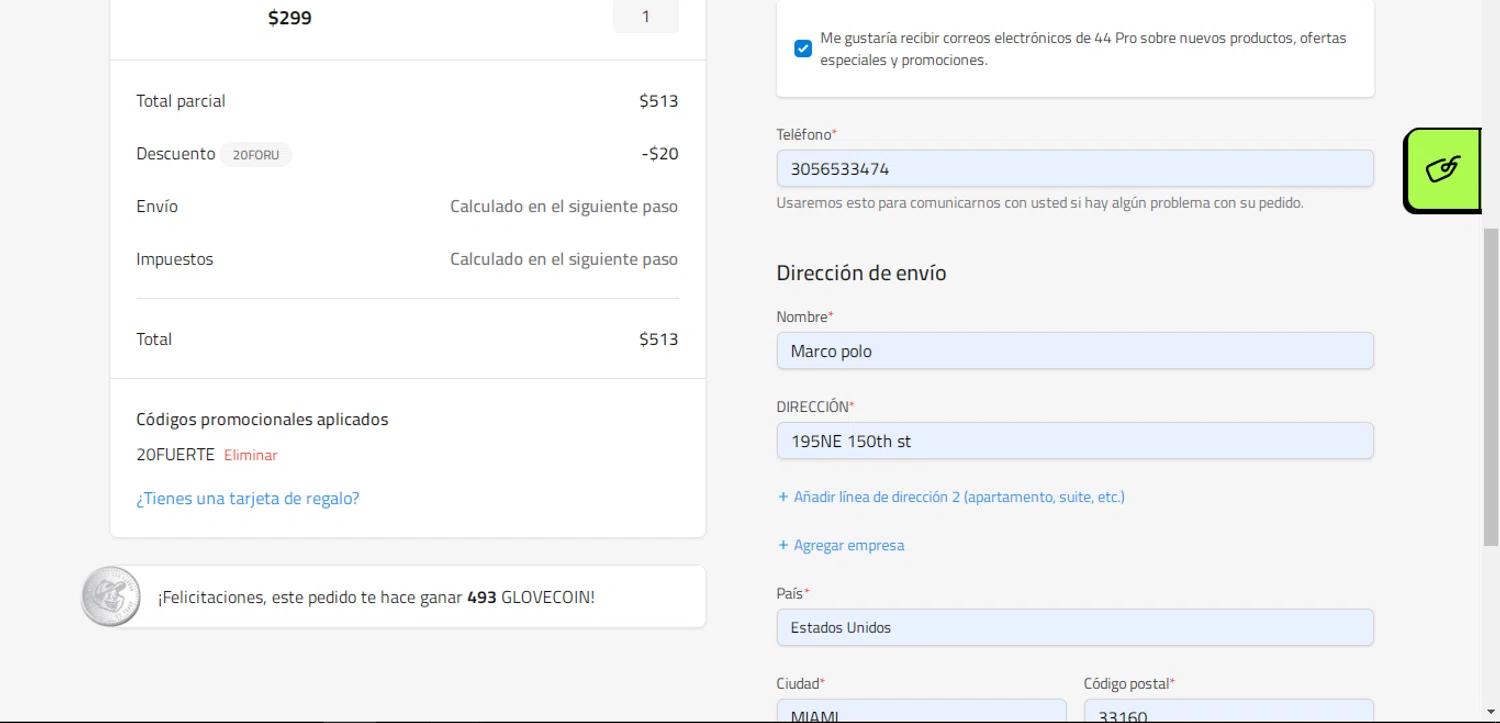Add address line 2 link
Viewport: 1500px width, 723px height.
[951, 497]
